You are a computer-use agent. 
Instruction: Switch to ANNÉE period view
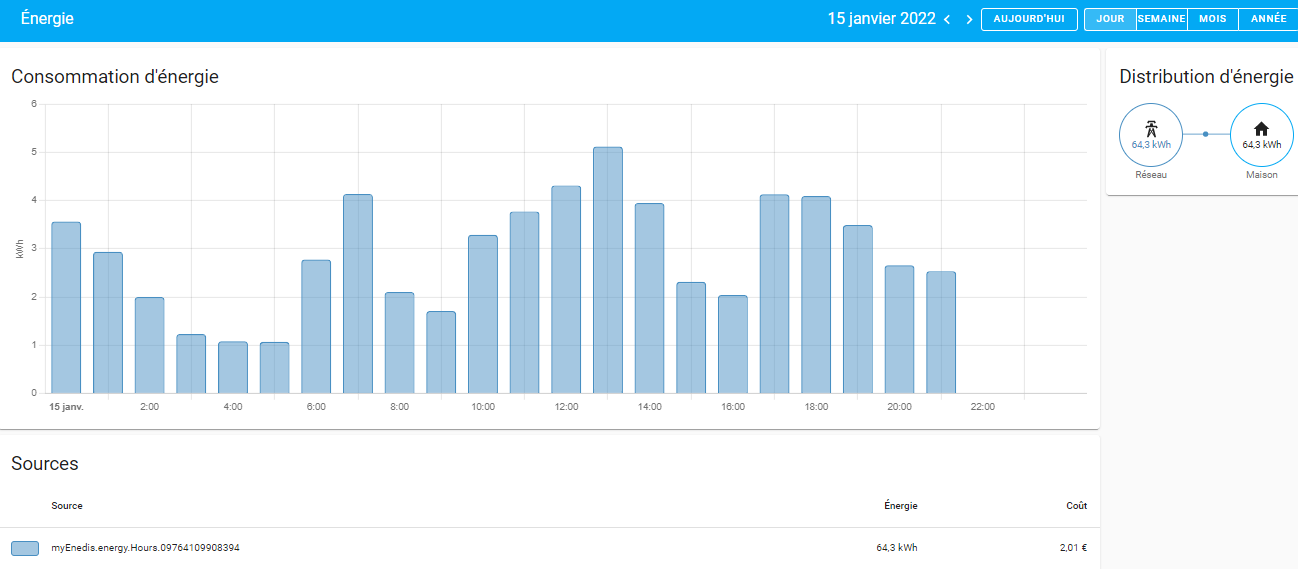(1268, 19)
